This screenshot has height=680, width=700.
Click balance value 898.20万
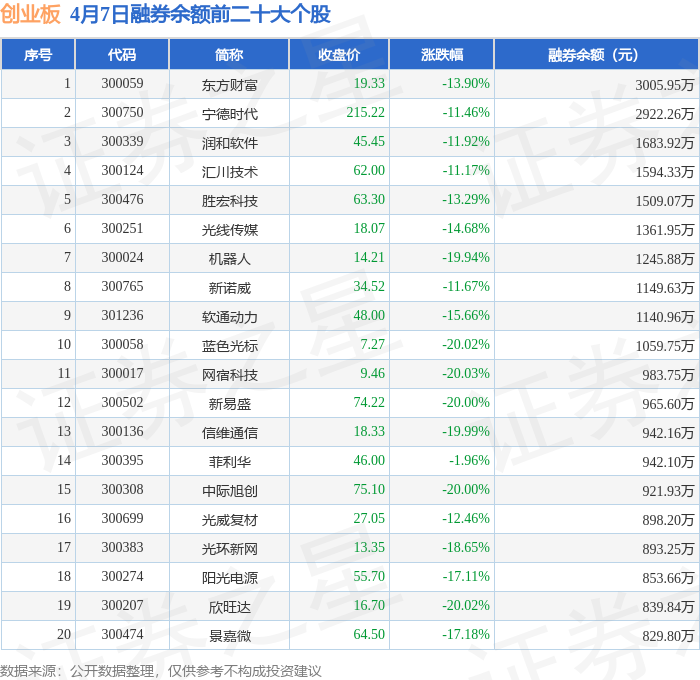coord(668,520)
